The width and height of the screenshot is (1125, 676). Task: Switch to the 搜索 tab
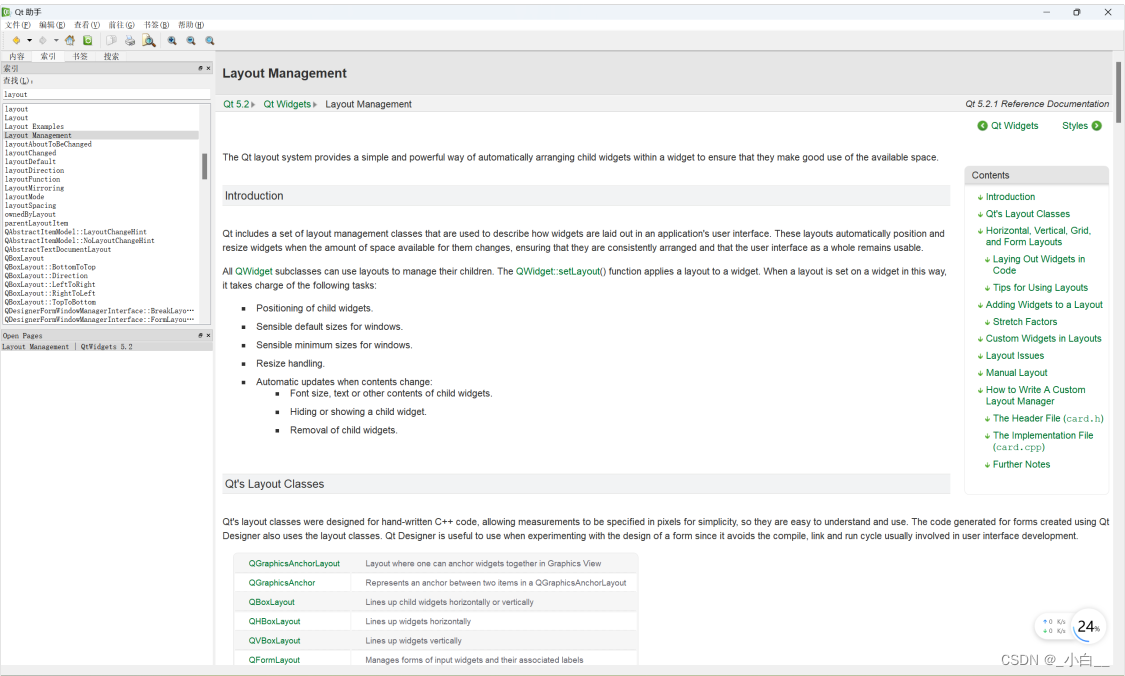click(111, 56)
